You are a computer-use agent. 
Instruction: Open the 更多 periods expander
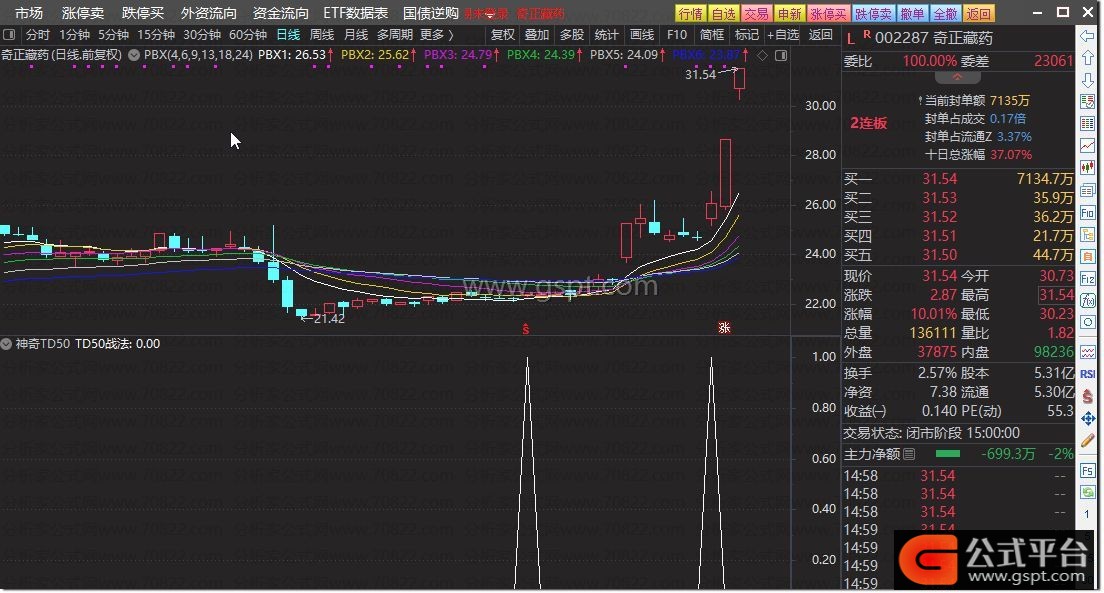pyautogui.click(x=437, y=35)
